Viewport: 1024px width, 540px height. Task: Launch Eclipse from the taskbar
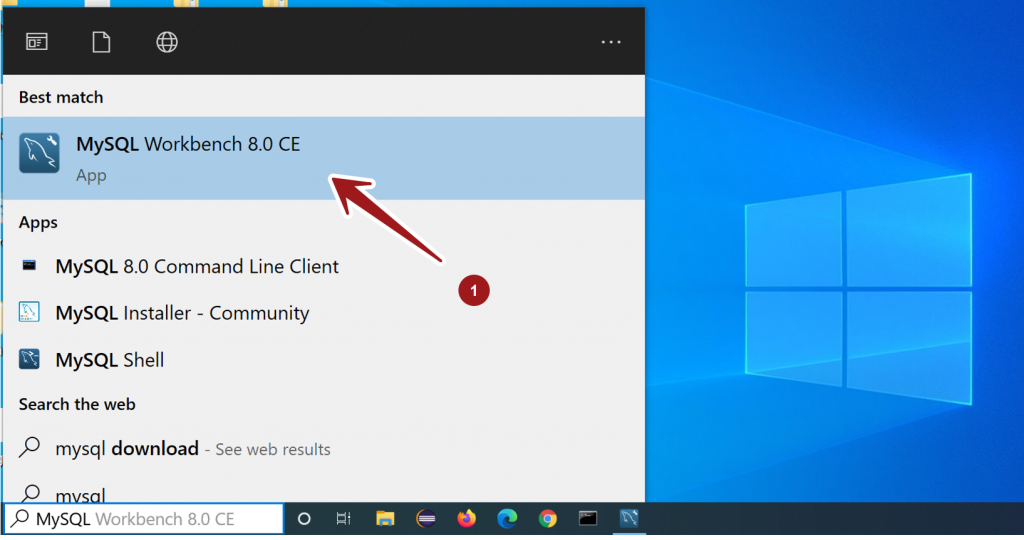pyautogui.click(x=426, y=519)
